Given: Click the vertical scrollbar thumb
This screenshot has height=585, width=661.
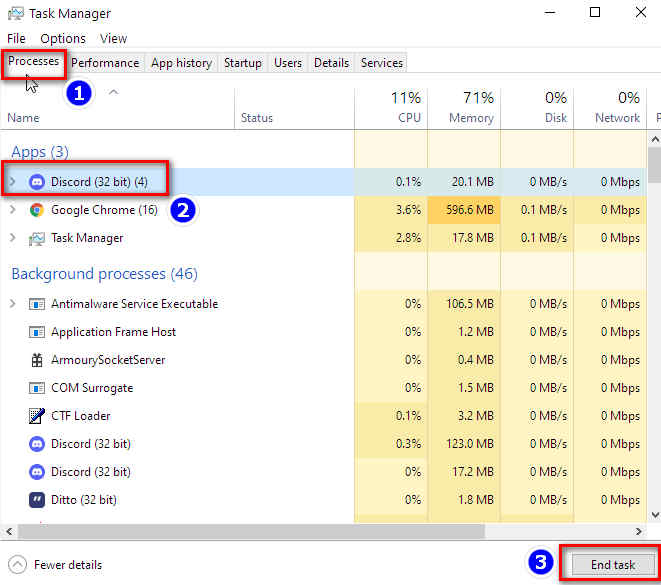Looking at the screenshot, I should (655, 165).
